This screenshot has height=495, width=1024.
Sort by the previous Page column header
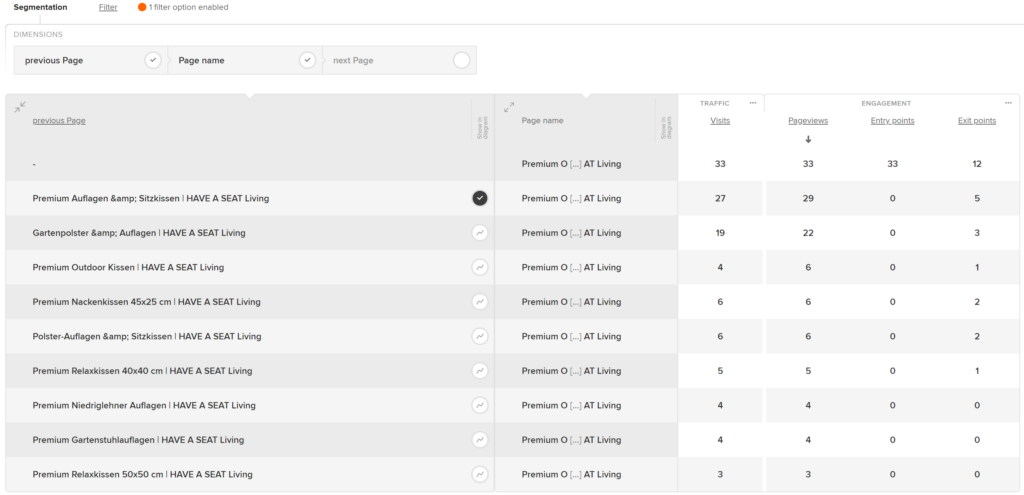point(59,121)
